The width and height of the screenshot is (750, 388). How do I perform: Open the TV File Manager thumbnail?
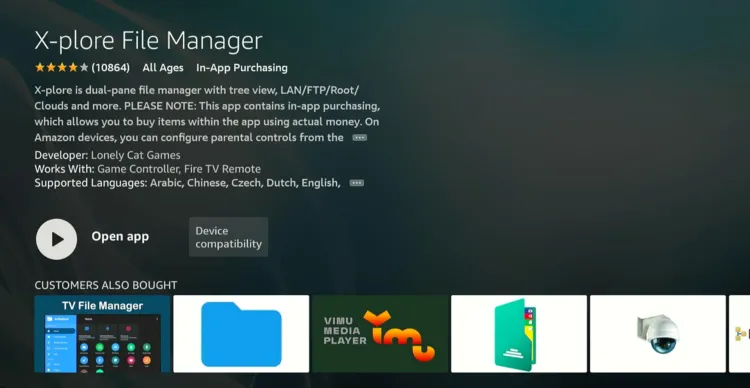[x=102, y=333]
